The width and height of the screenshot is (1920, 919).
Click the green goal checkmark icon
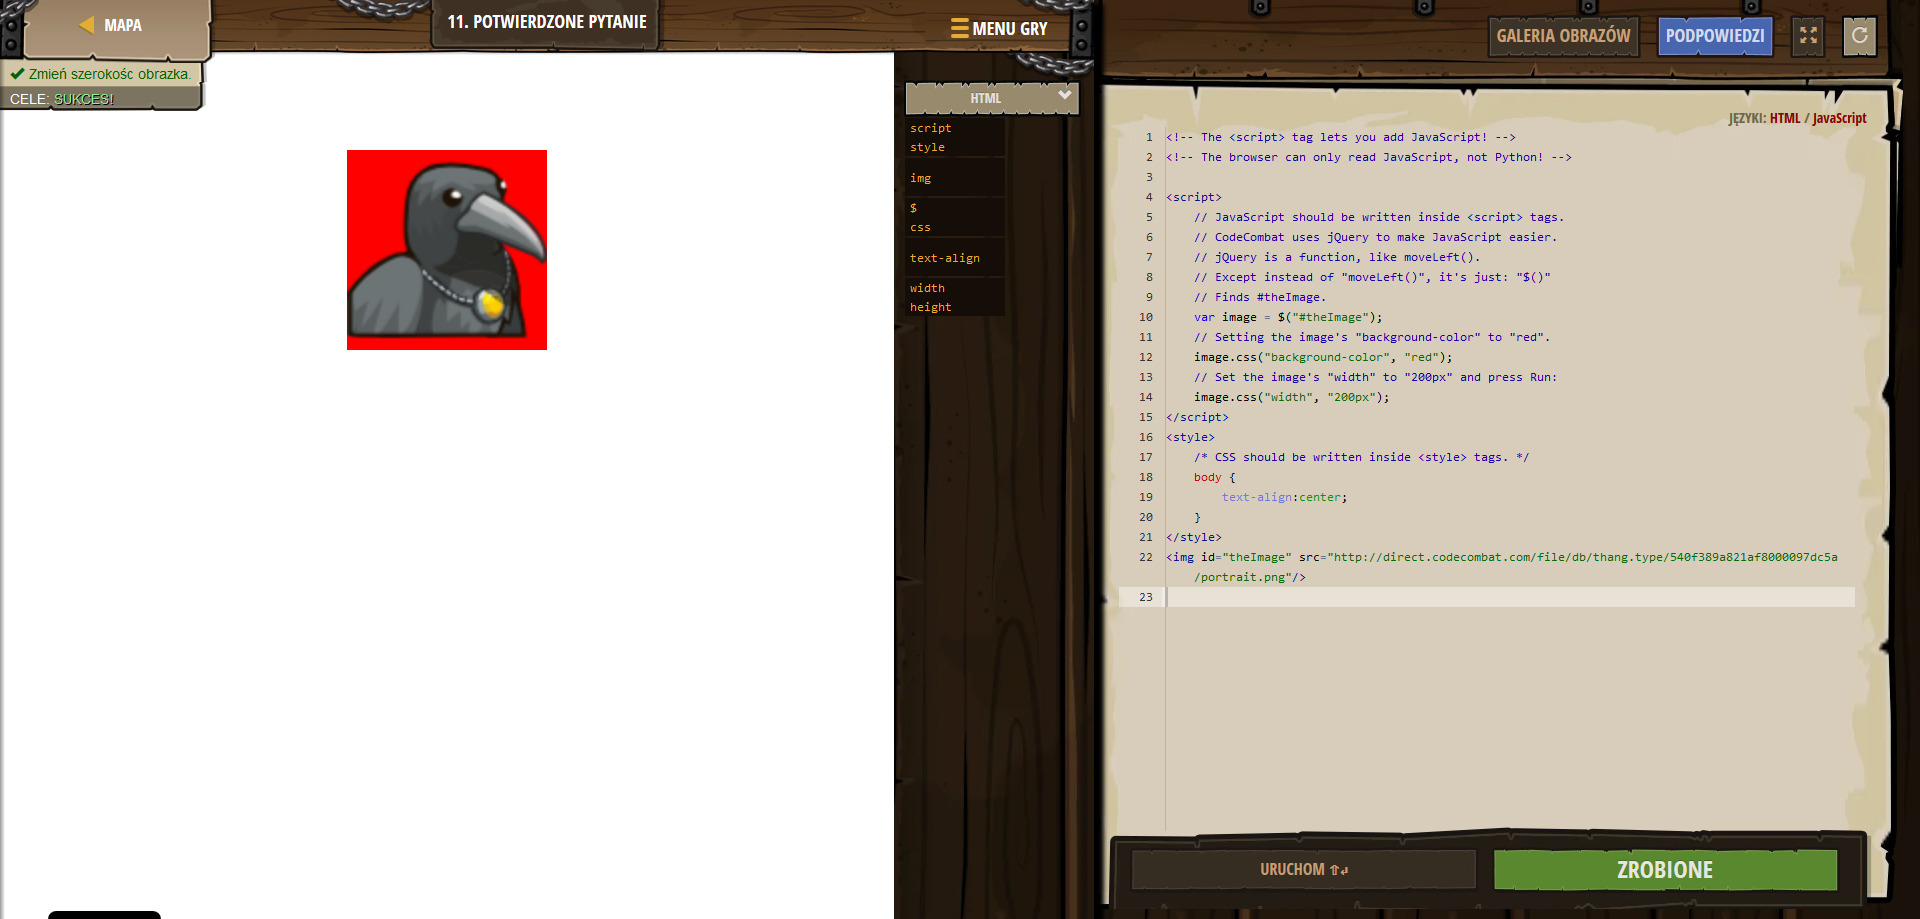tap(17, 73)
